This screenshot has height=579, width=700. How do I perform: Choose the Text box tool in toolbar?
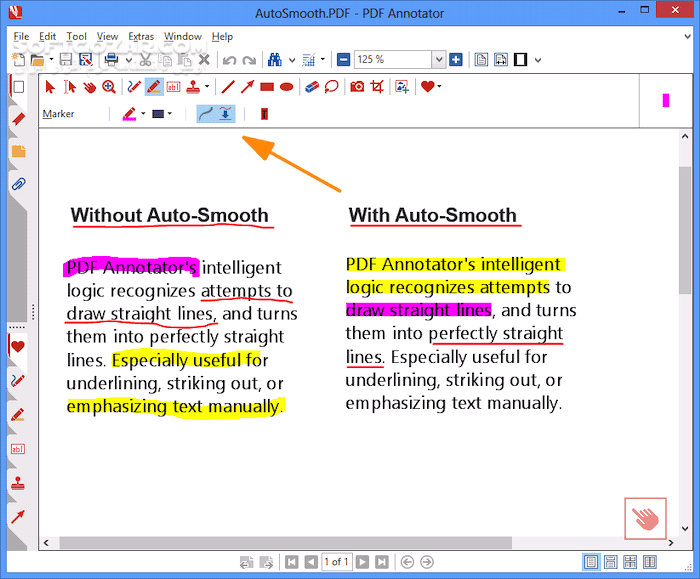pos(173,87)
